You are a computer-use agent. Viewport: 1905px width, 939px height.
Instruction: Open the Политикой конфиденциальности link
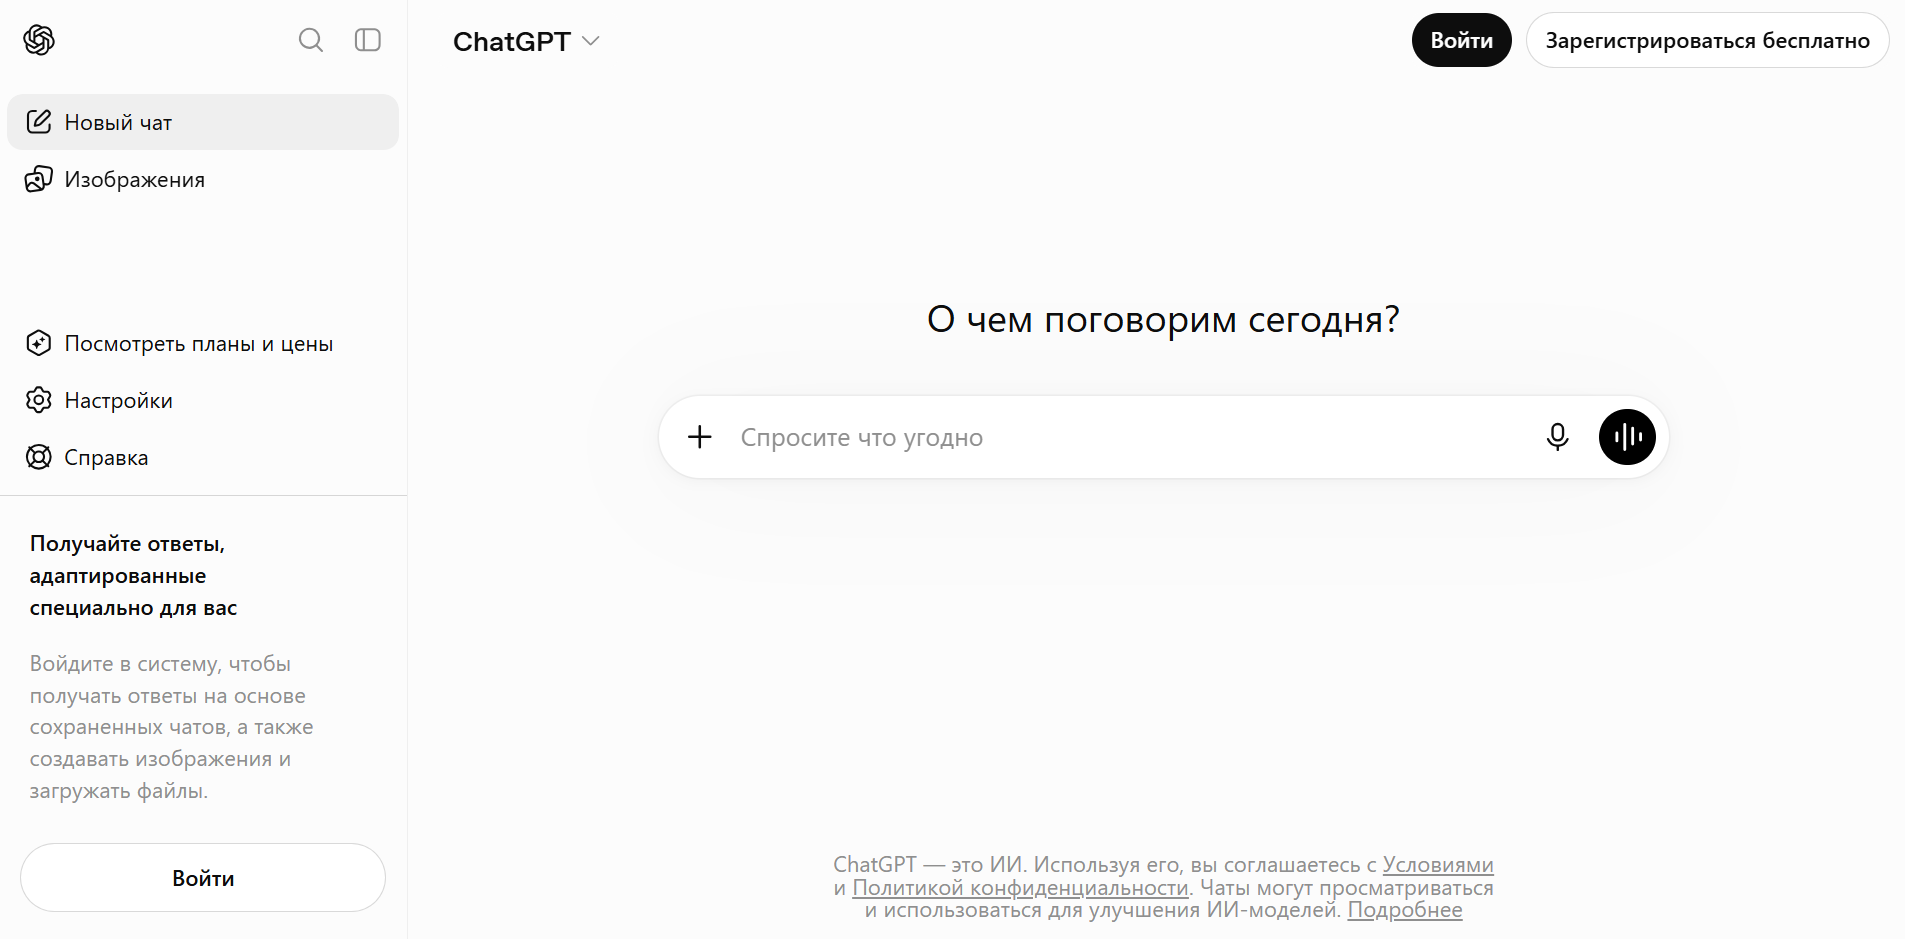click(x=1020, y=888)
